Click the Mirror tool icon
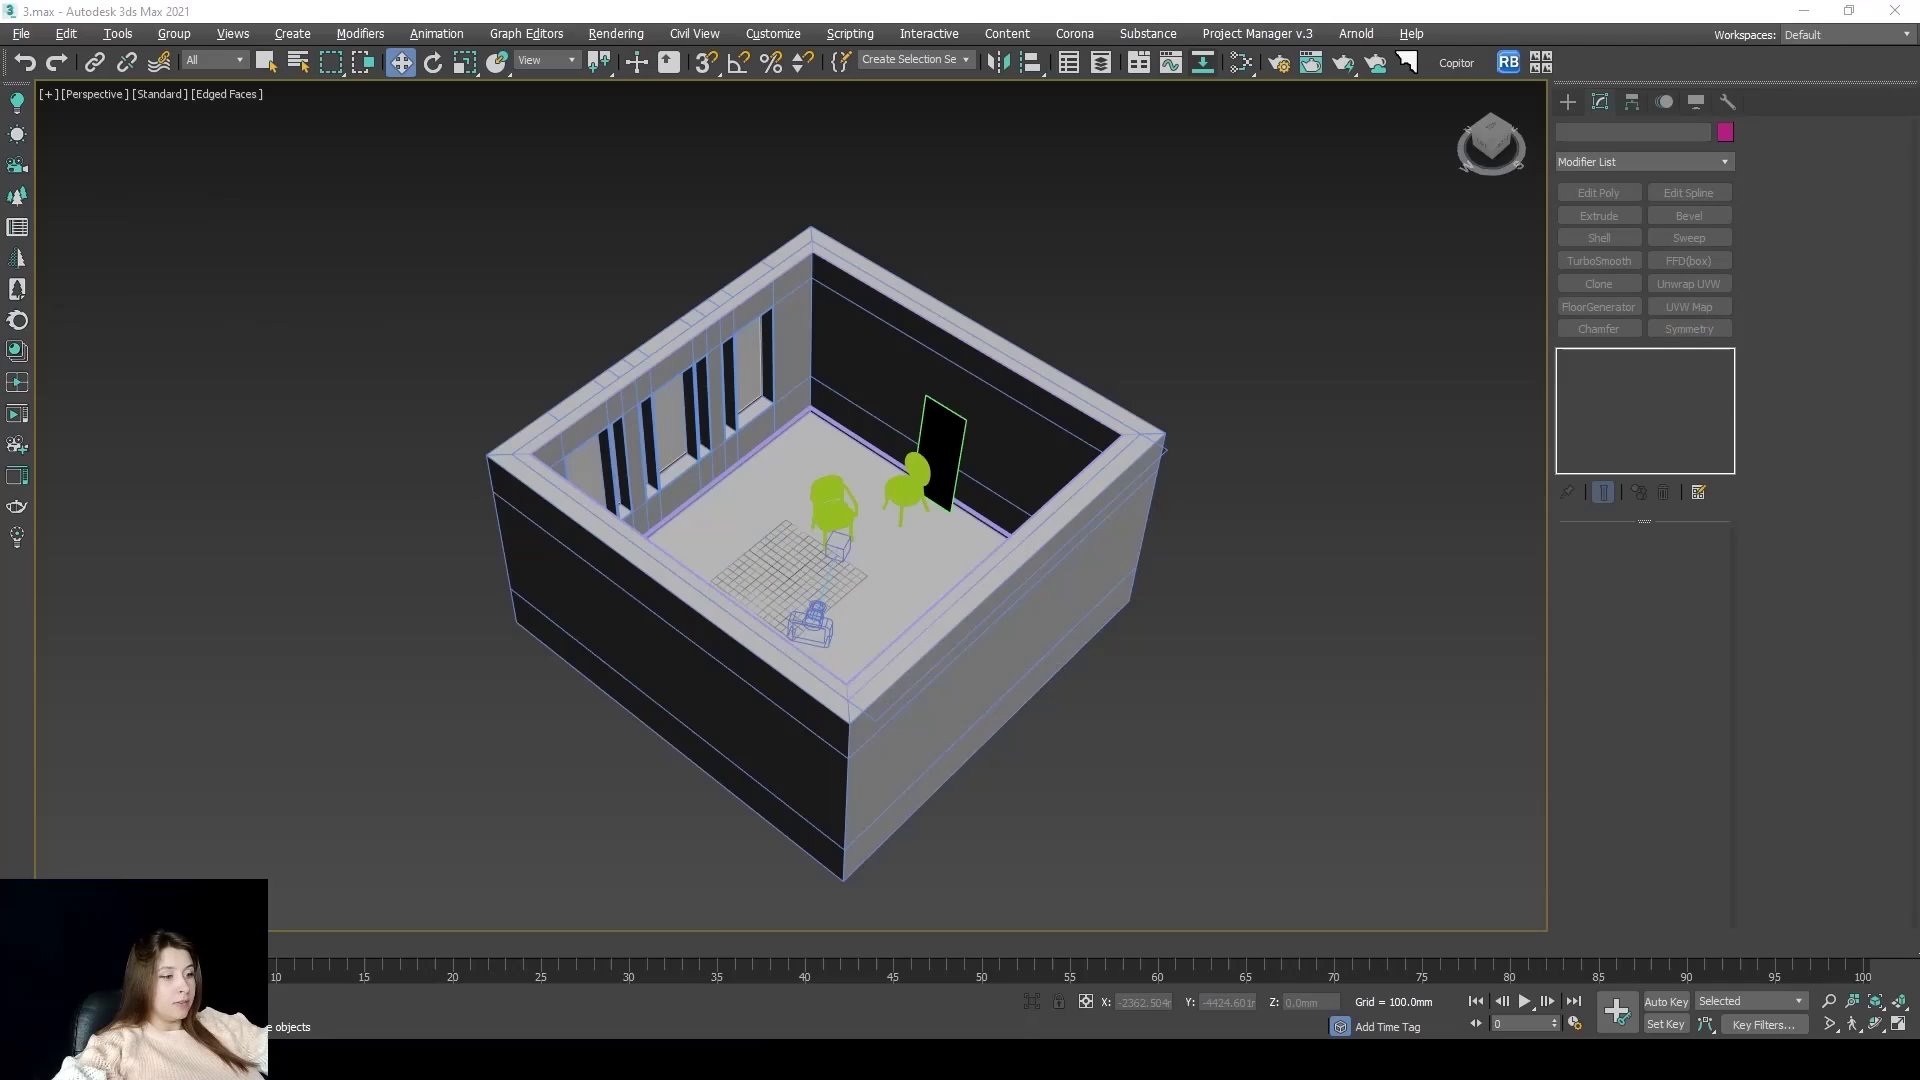The height and width of the screenshot is (1080, 1920). [997, 63]
